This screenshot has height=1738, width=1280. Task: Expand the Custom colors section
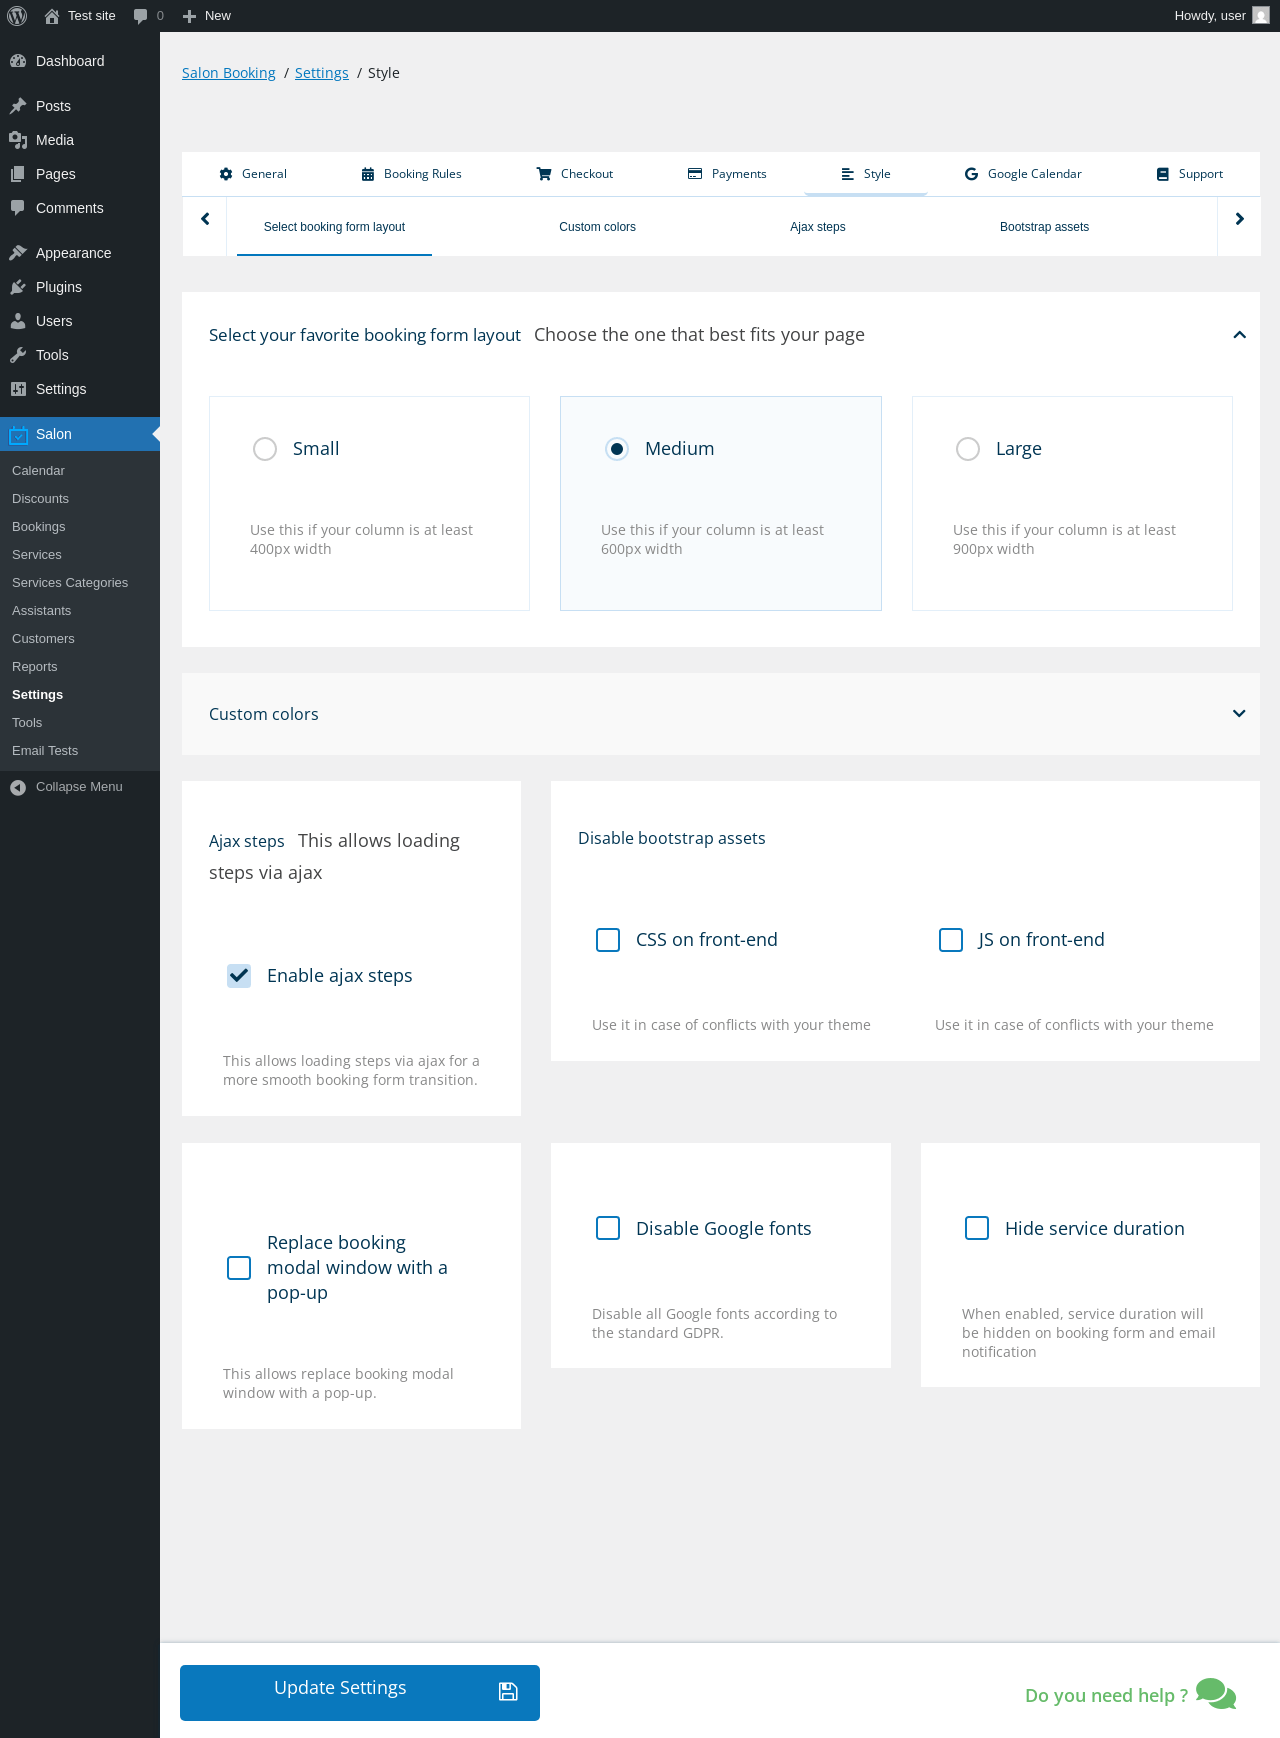[1239, 714]
